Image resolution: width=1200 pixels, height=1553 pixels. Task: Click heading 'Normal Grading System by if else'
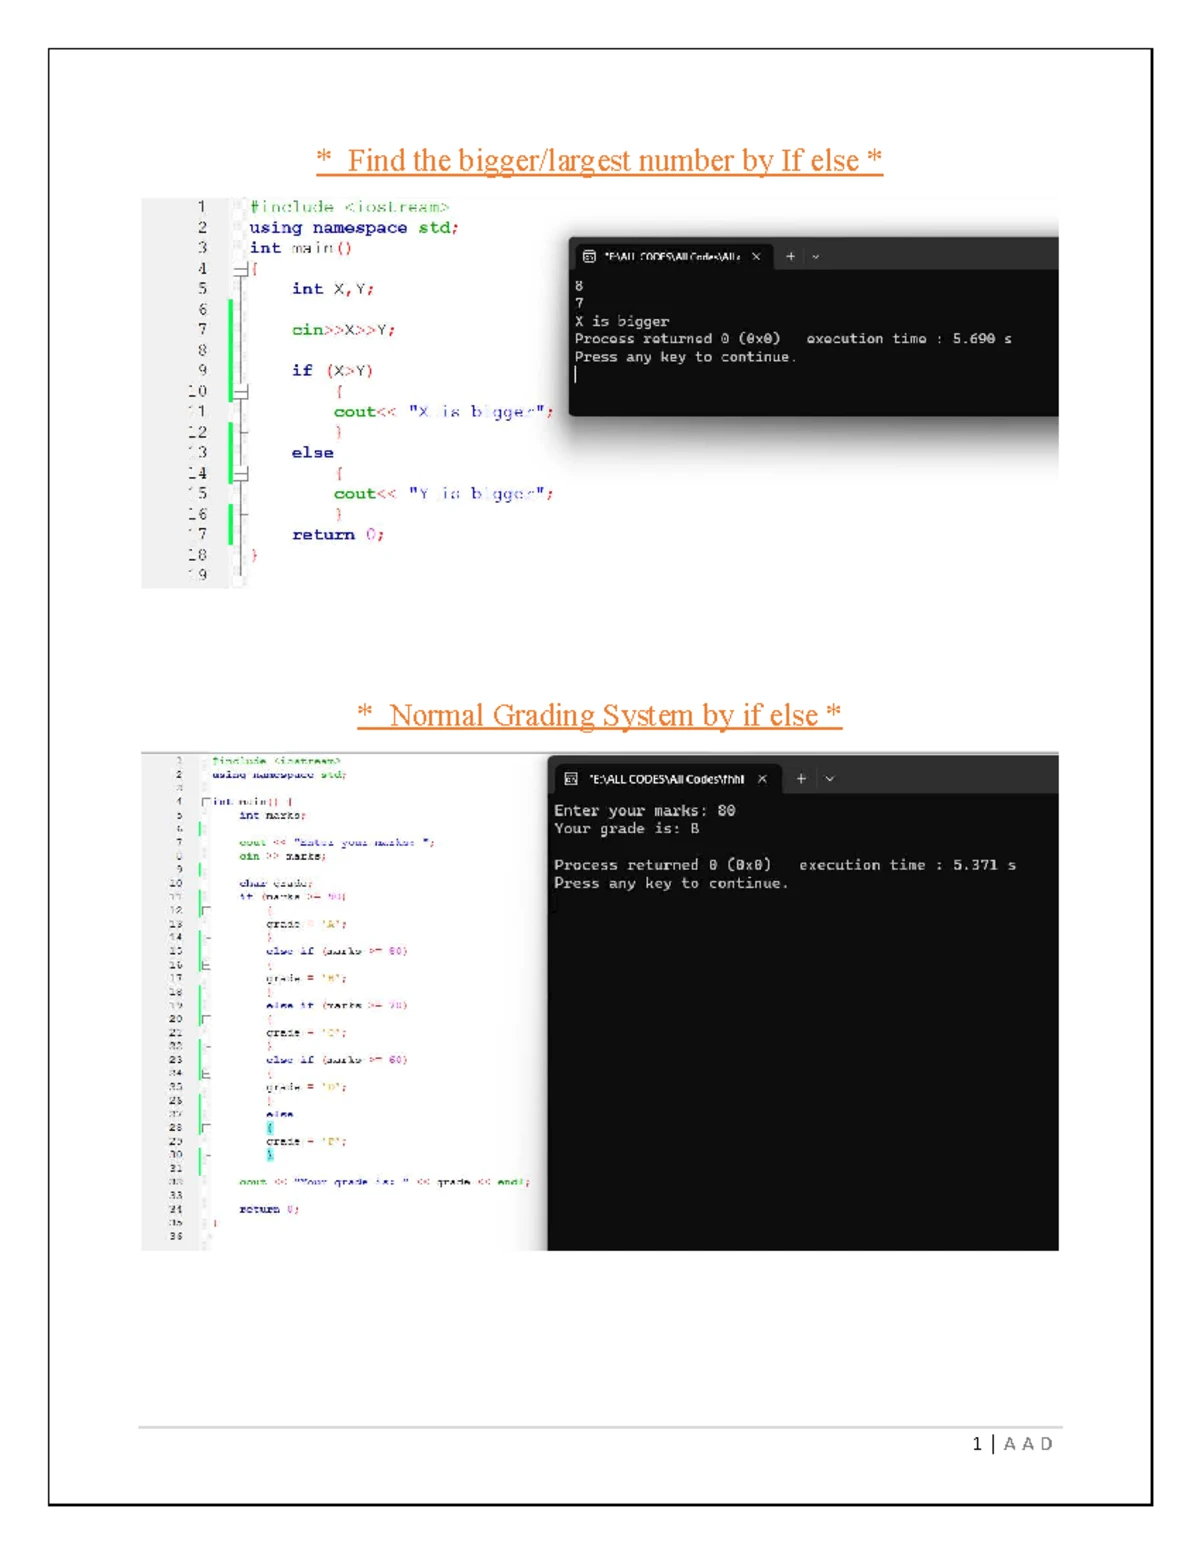coord(599,715)
